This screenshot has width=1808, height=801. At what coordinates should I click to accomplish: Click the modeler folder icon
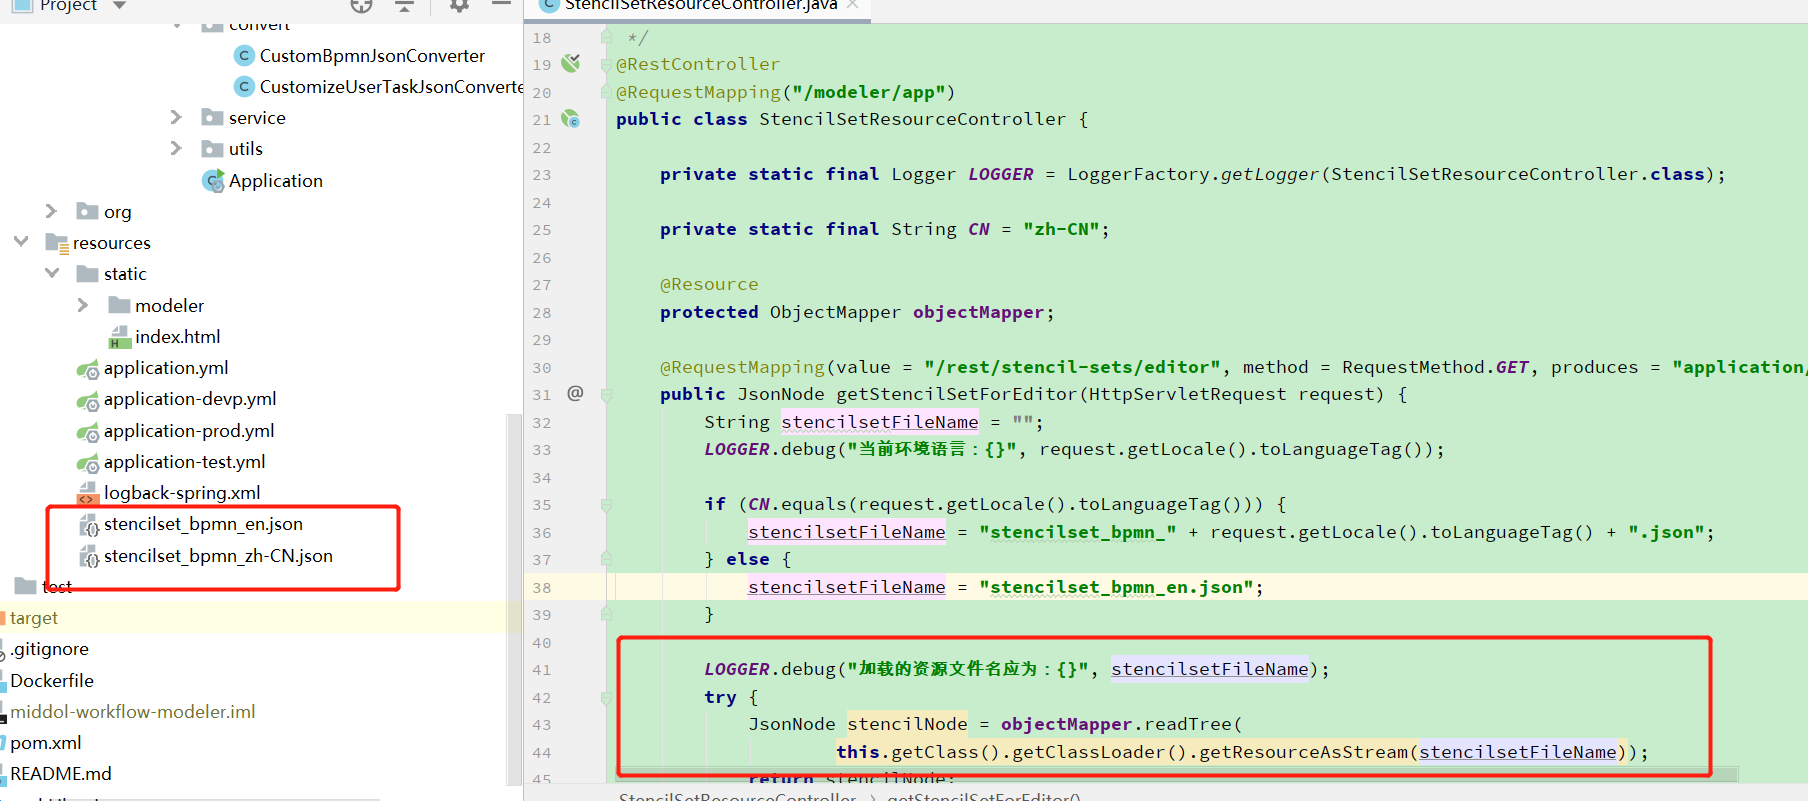click(x=119, y=305)
